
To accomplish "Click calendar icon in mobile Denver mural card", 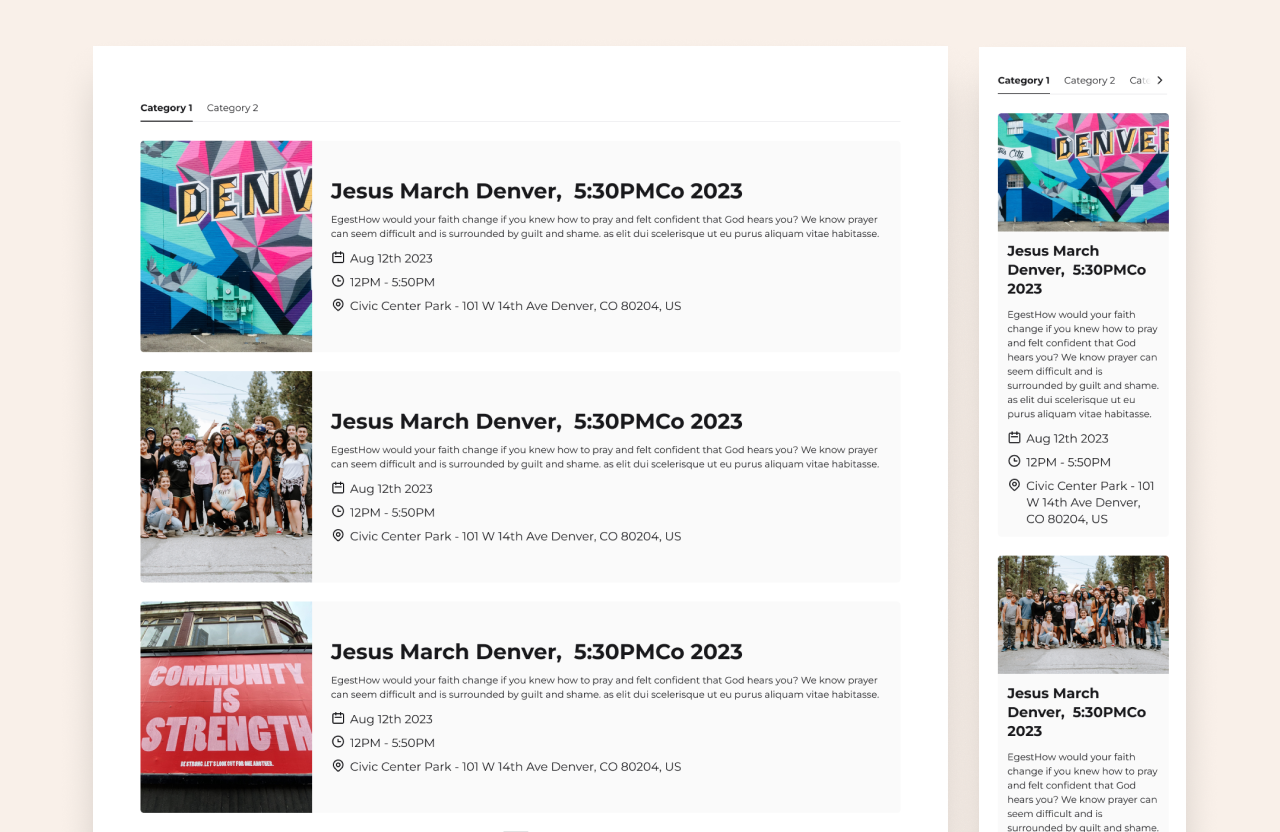I will (1014, 437).
